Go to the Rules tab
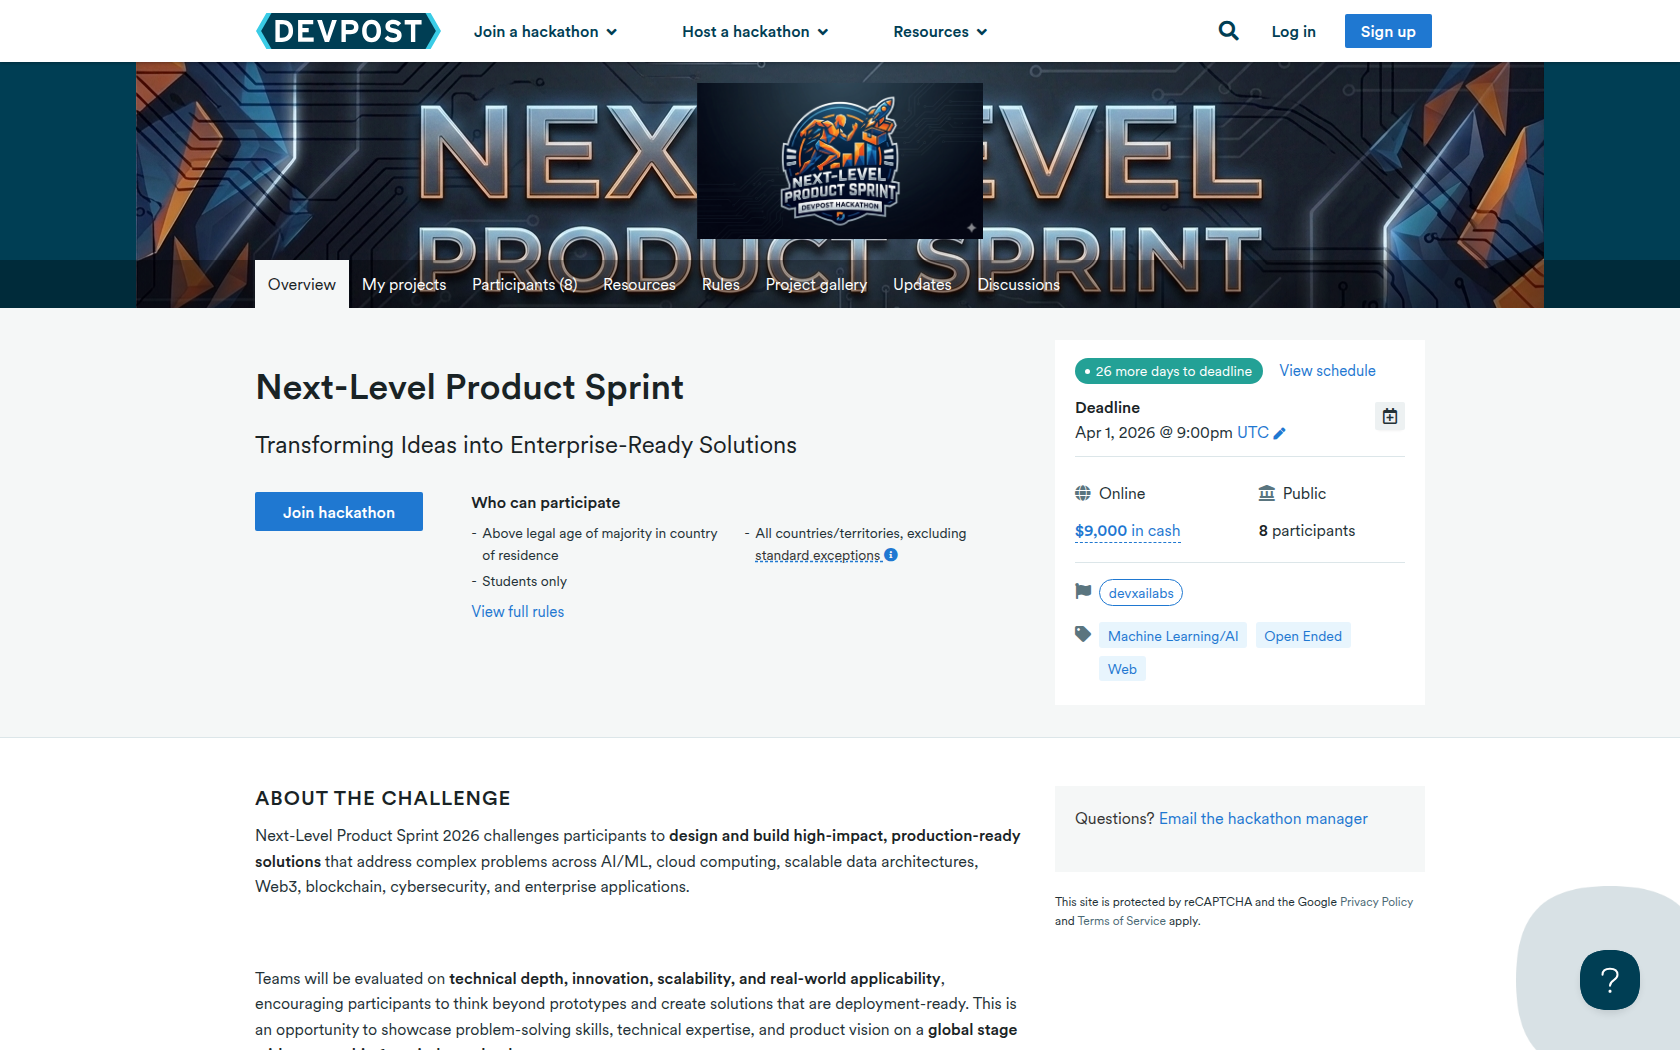Viewport: 1680px width, 1050px height. pos(720,285)
